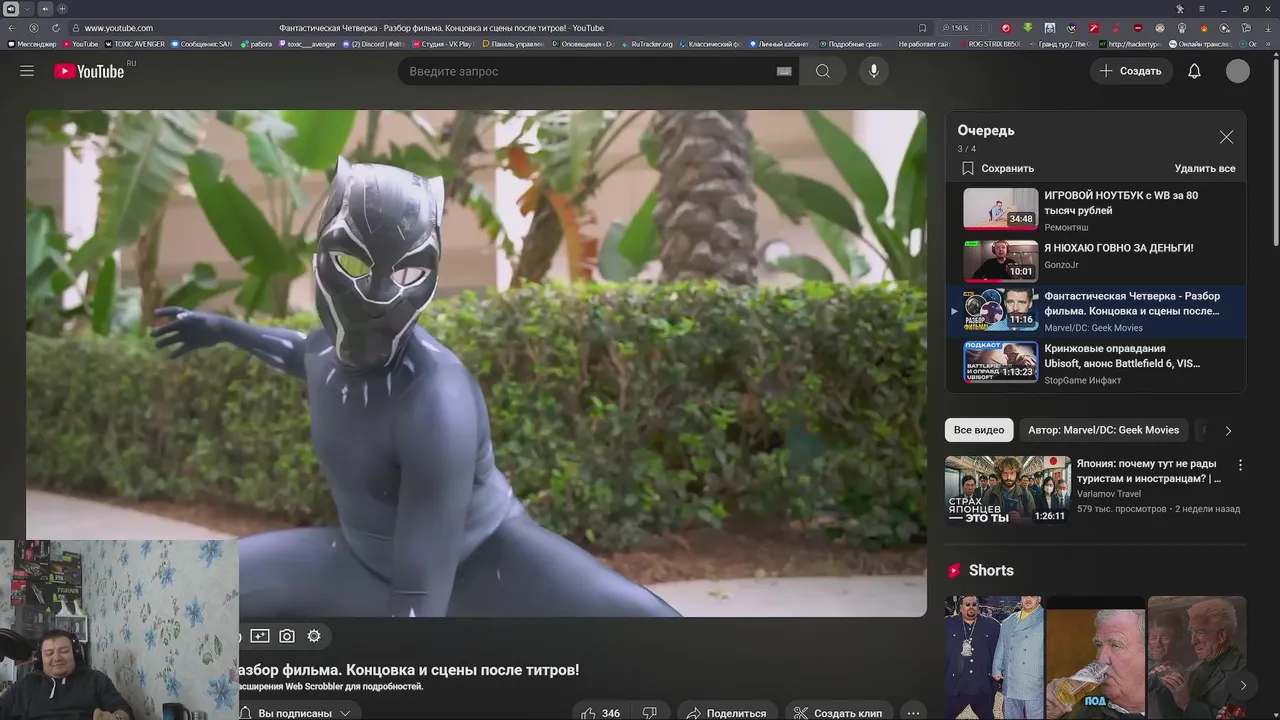Close the Очередь queue panel
Viewport: 1280px width, 720px height.
[1226, 137]
